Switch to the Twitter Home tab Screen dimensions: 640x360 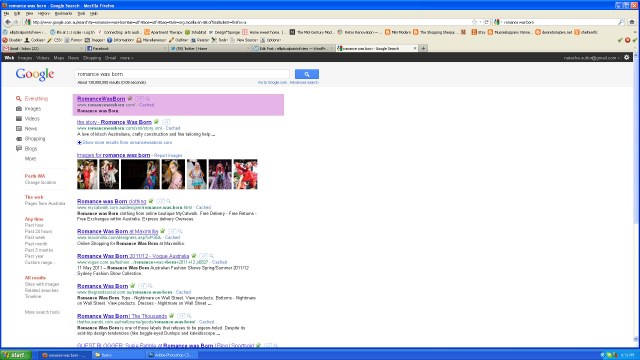pyautogui.click(x=209, y=48)
